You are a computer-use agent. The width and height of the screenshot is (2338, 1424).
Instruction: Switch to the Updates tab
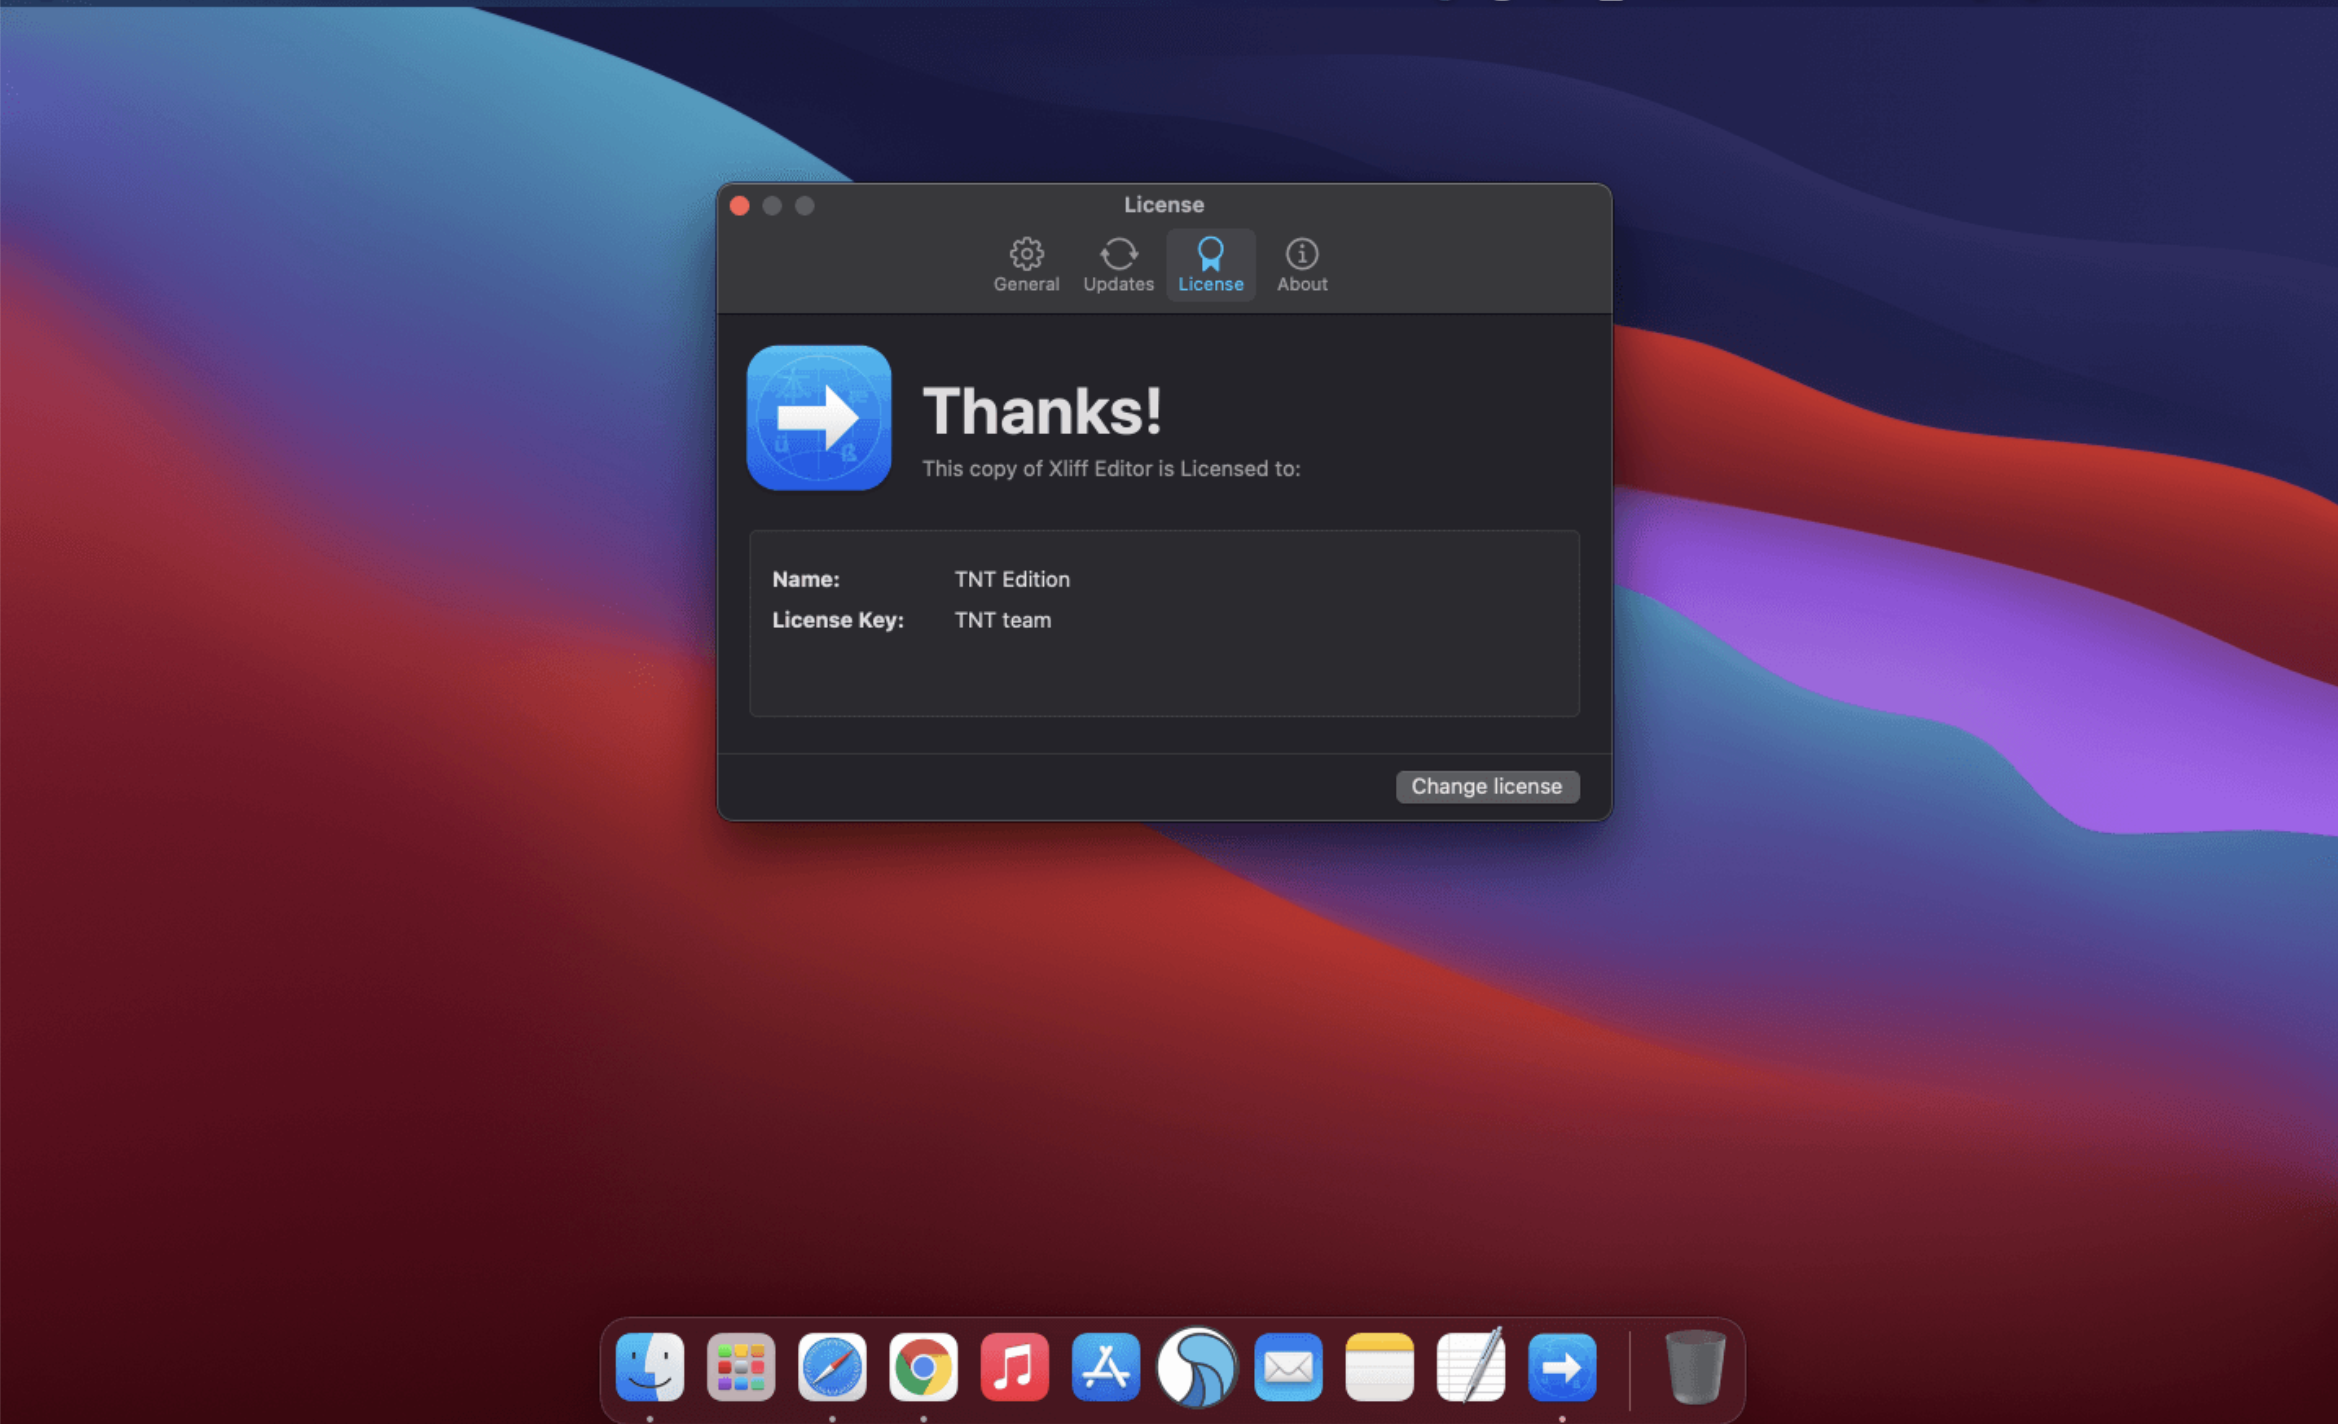(x=1118, y=265)
